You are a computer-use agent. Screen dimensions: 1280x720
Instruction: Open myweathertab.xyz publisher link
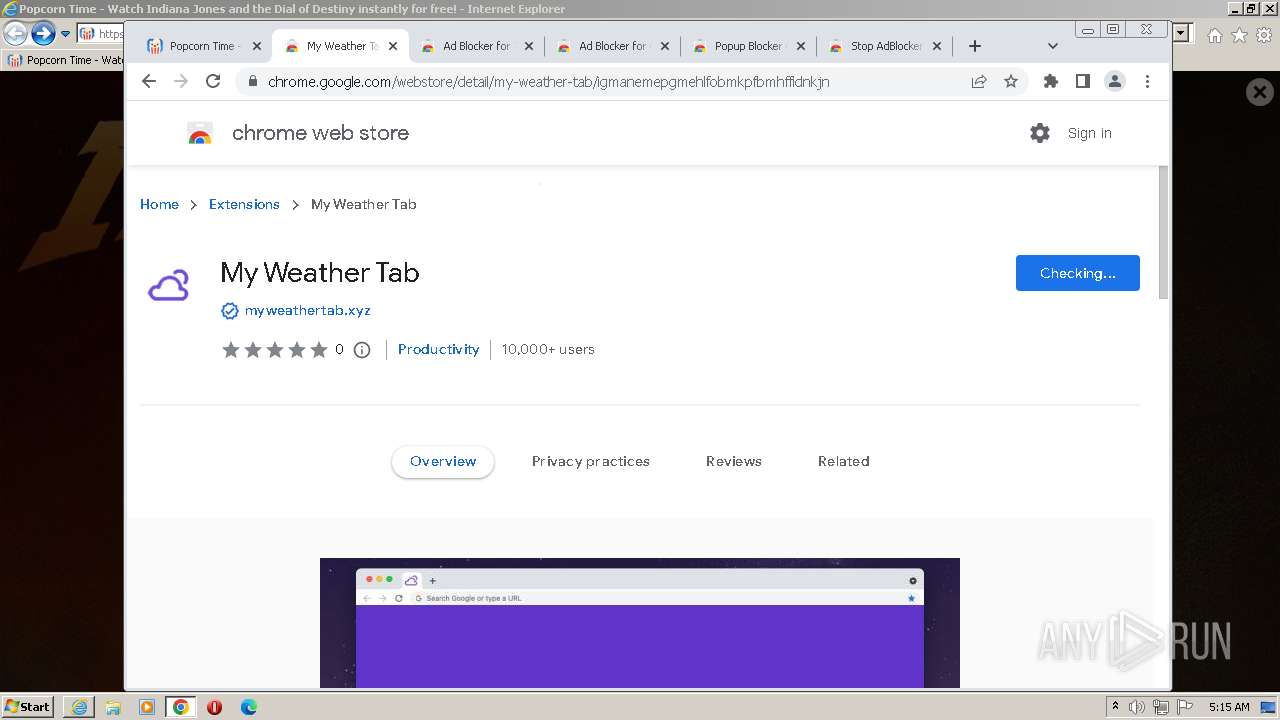point(308,311)
